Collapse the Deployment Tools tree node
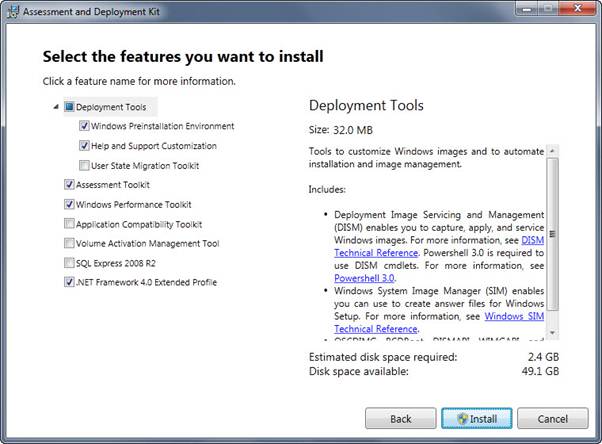Image resolution: width=602 pixels, height=444 pixels. click(x=56, y=107)
